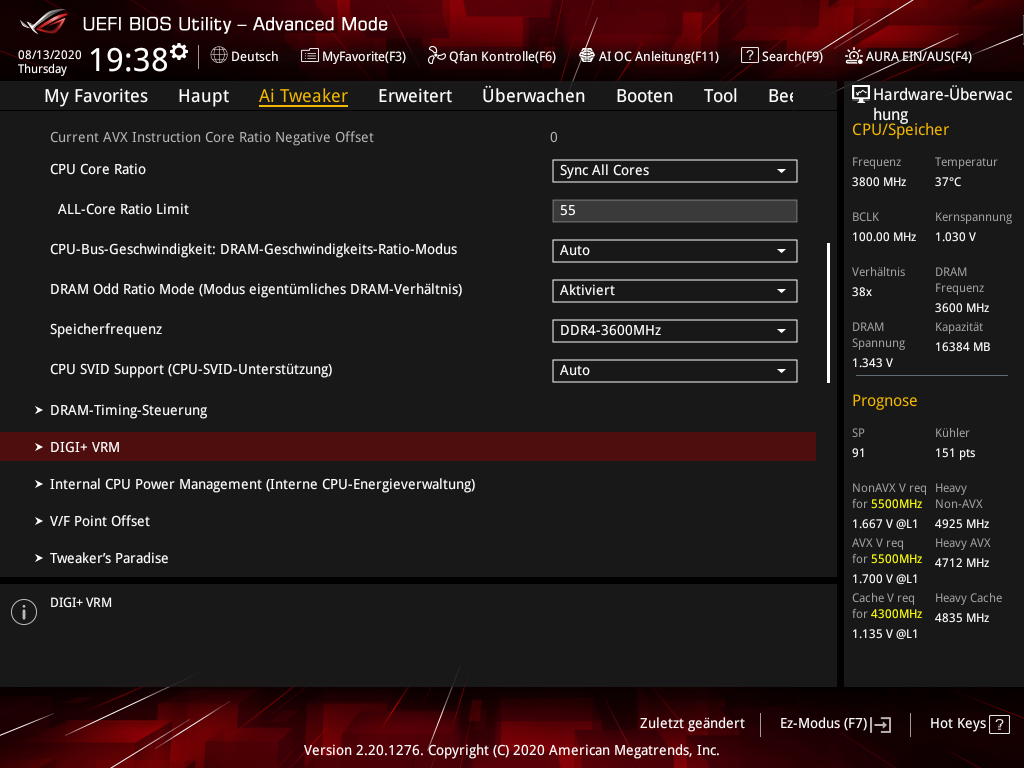Click the CPU/Speicher section heading
1024x768 pixels.
tap(900, 129)
